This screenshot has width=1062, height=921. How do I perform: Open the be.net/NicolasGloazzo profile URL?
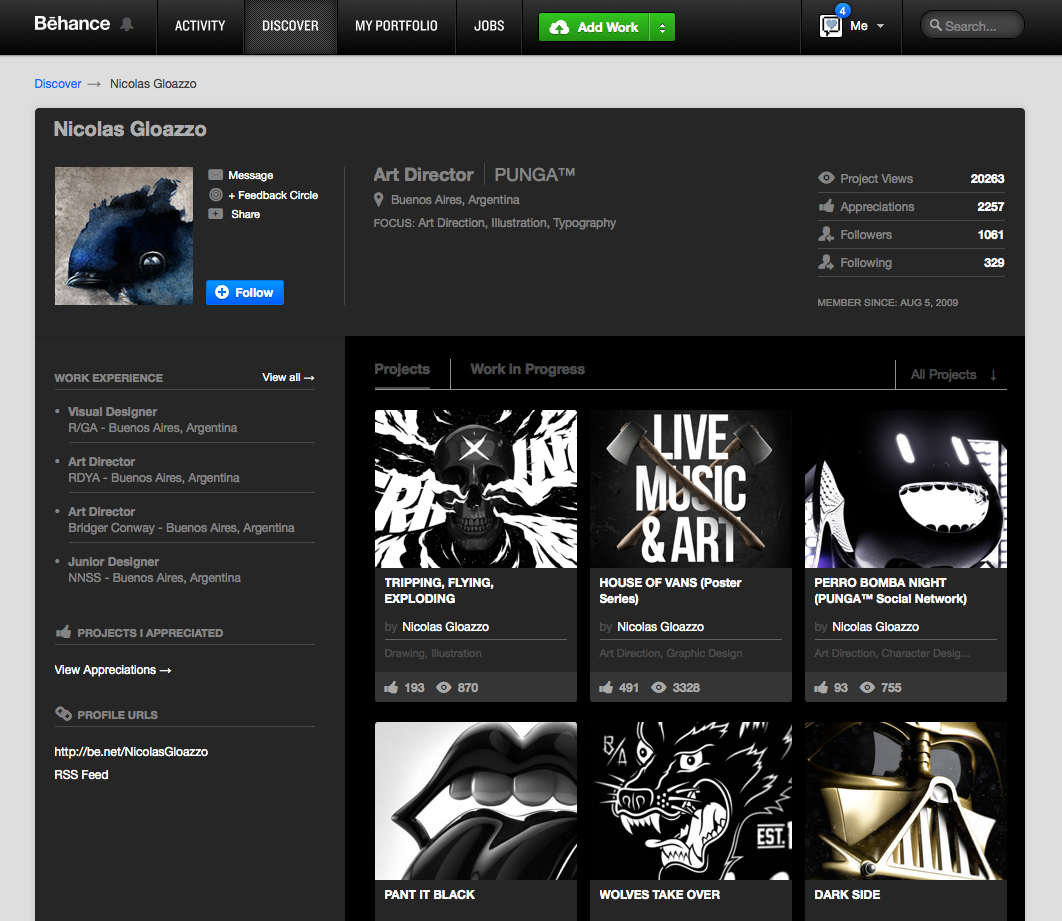(x=131, y=752)
